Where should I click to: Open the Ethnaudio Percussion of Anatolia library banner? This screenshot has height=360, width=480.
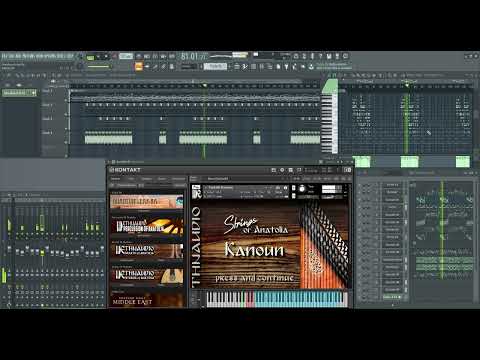coord(147,227)
